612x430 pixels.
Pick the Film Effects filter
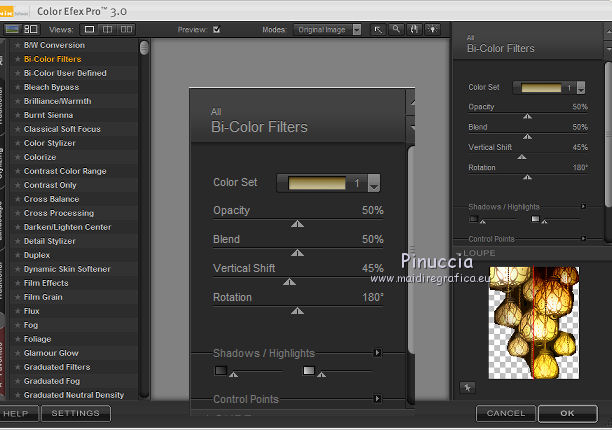46,283
